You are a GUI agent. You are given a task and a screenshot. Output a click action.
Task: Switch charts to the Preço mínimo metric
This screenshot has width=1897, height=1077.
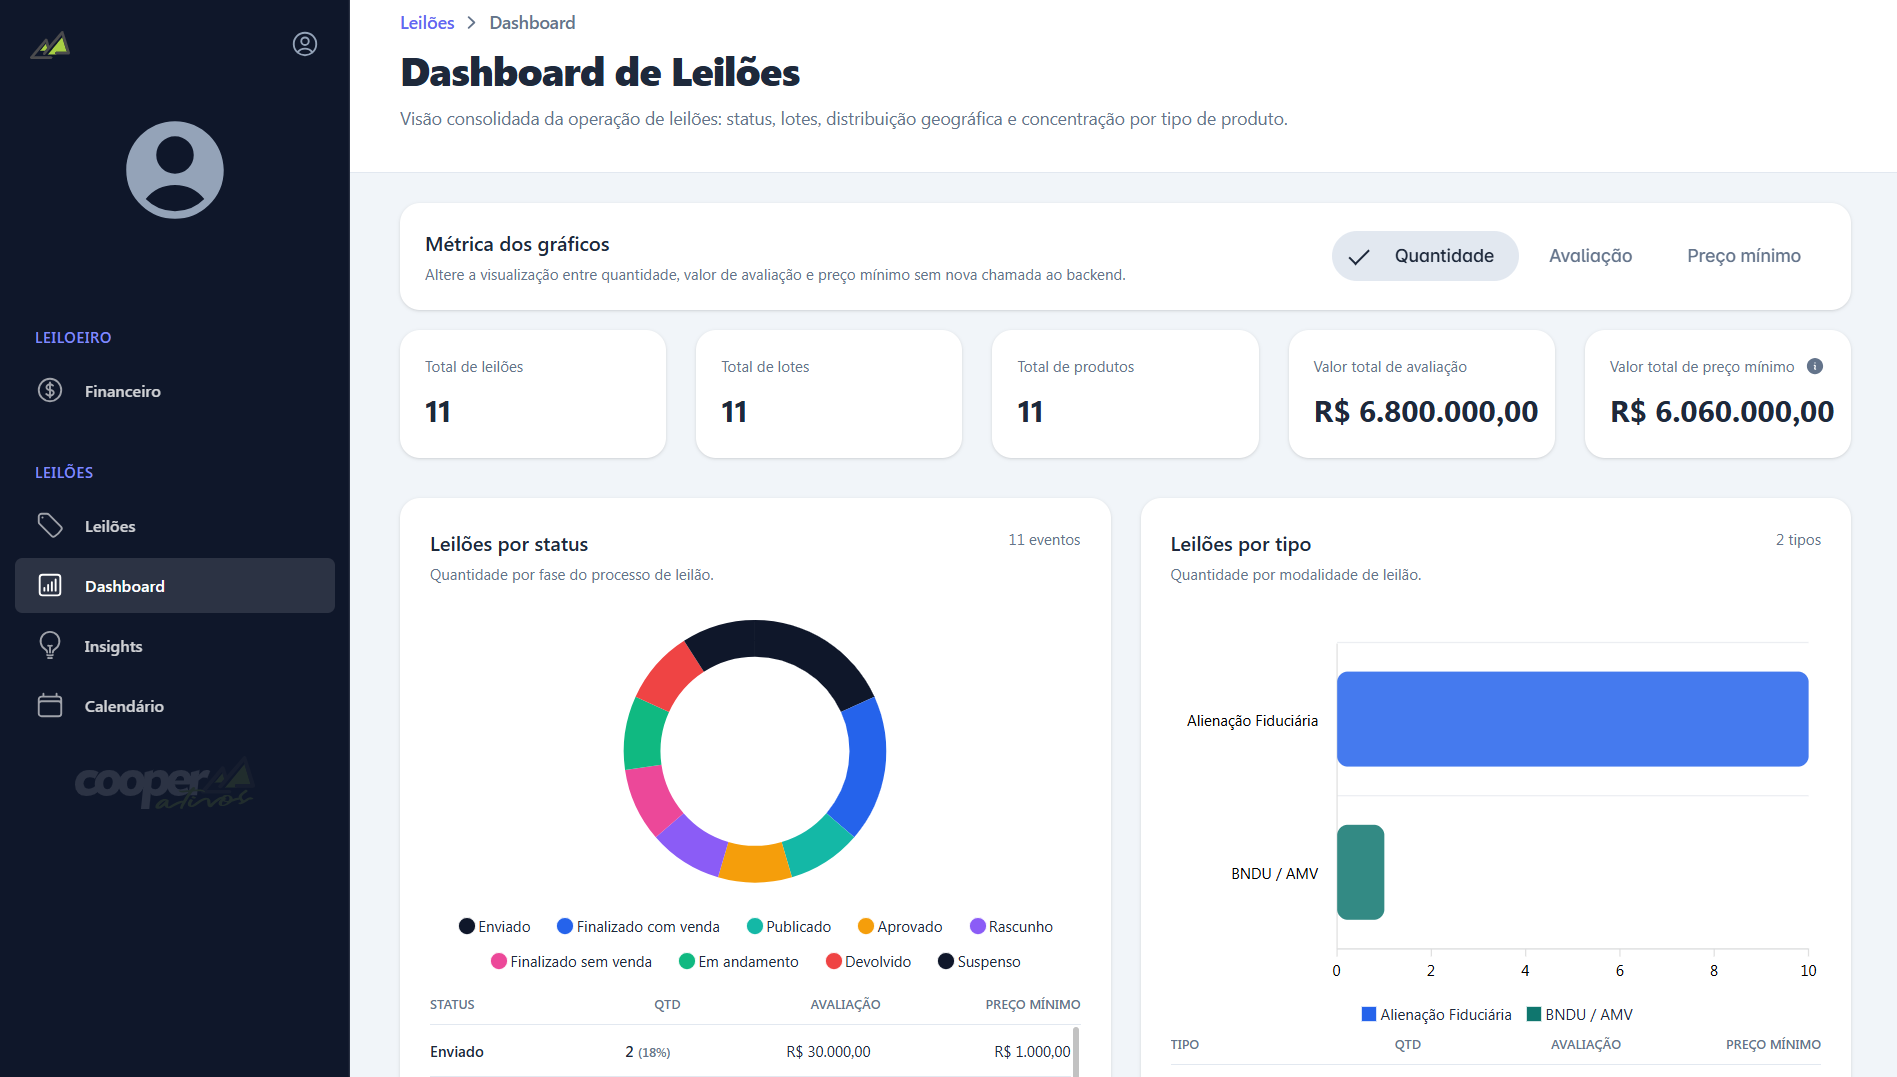click(x=1744, y=256)
